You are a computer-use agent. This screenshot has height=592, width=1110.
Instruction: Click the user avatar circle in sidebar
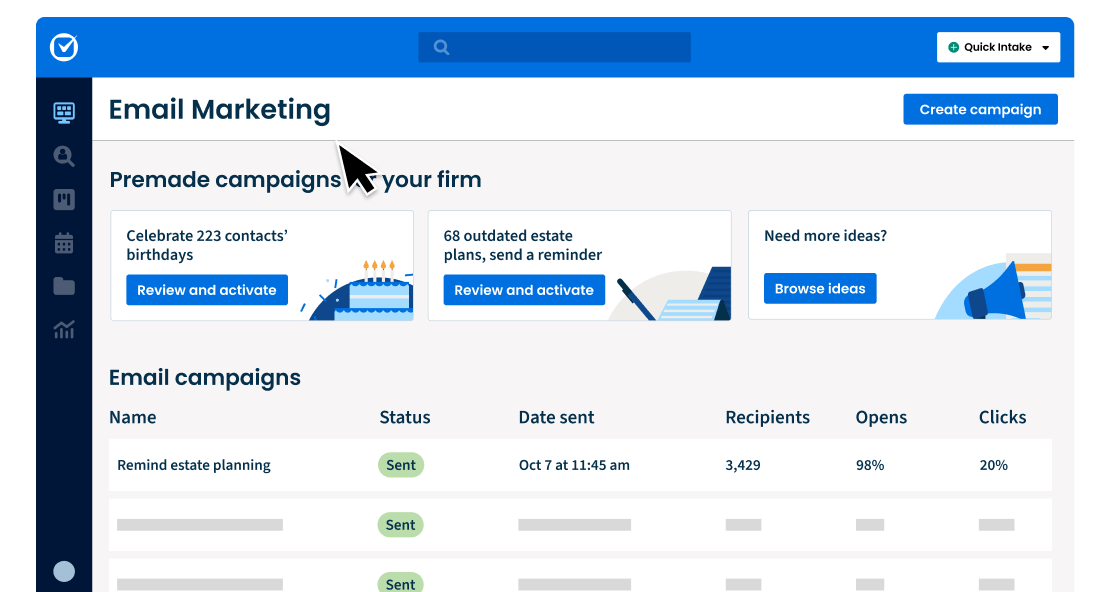64,571
